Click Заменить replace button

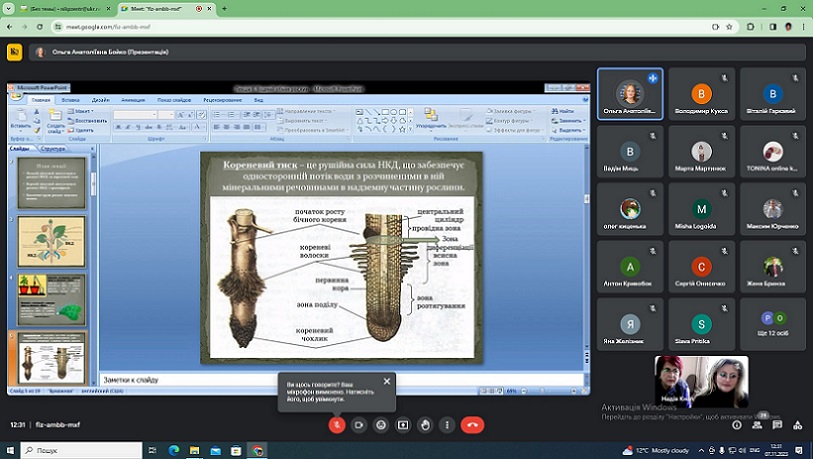coord(568,121)
